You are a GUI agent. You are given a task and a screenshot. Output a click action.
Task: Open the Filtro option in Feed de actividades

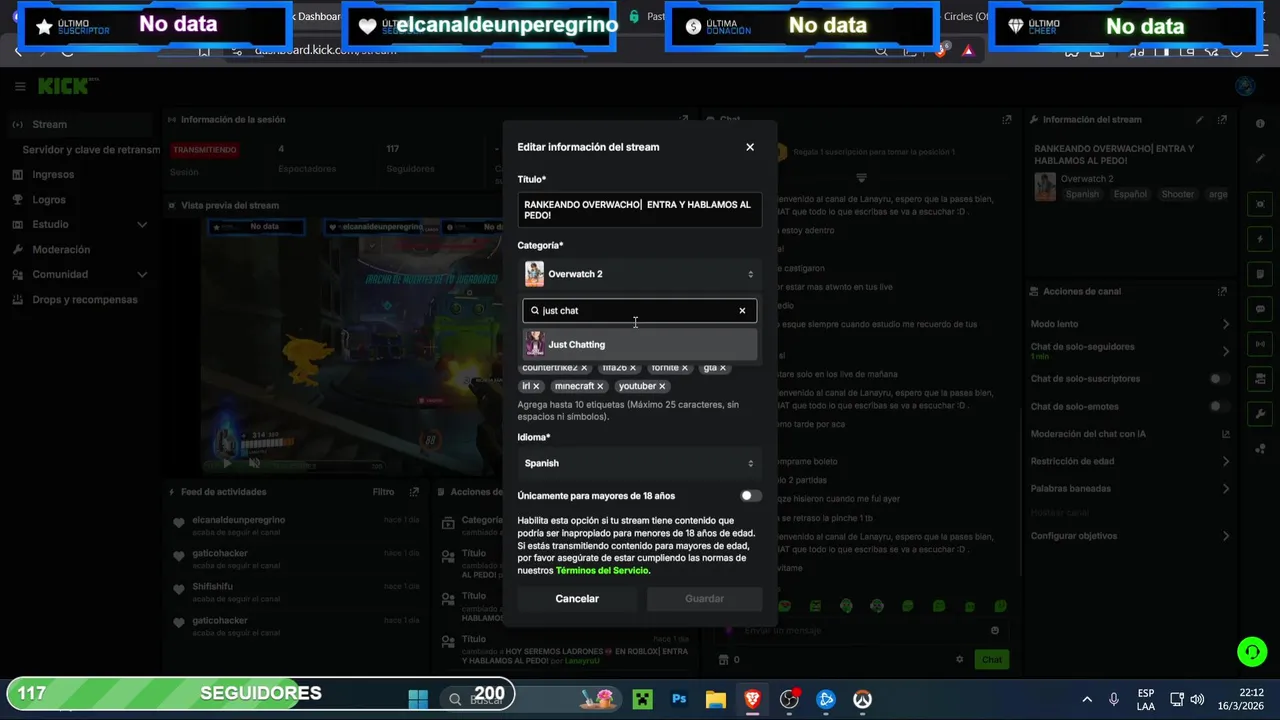383,492
